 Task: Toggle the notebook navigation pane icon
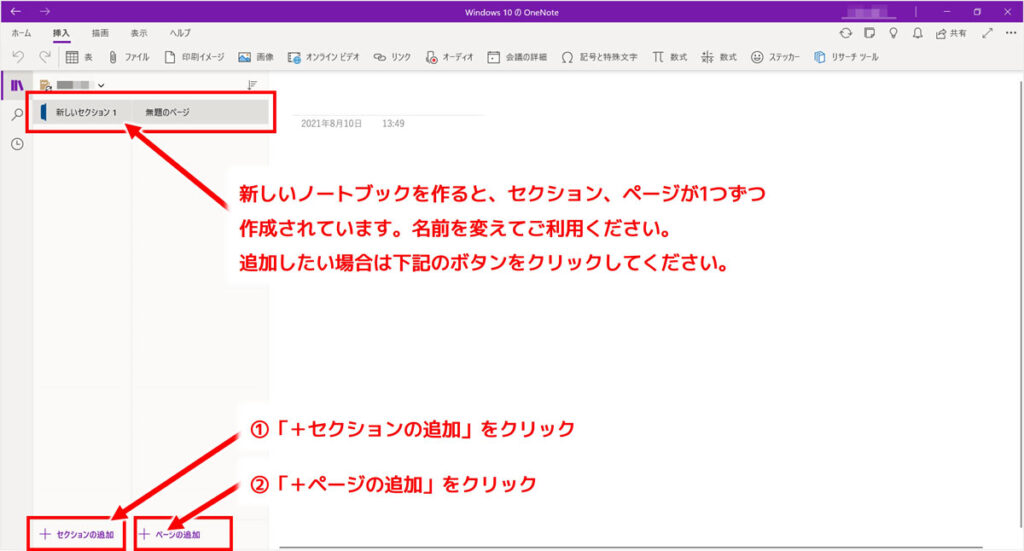click(x=17, y=86)
